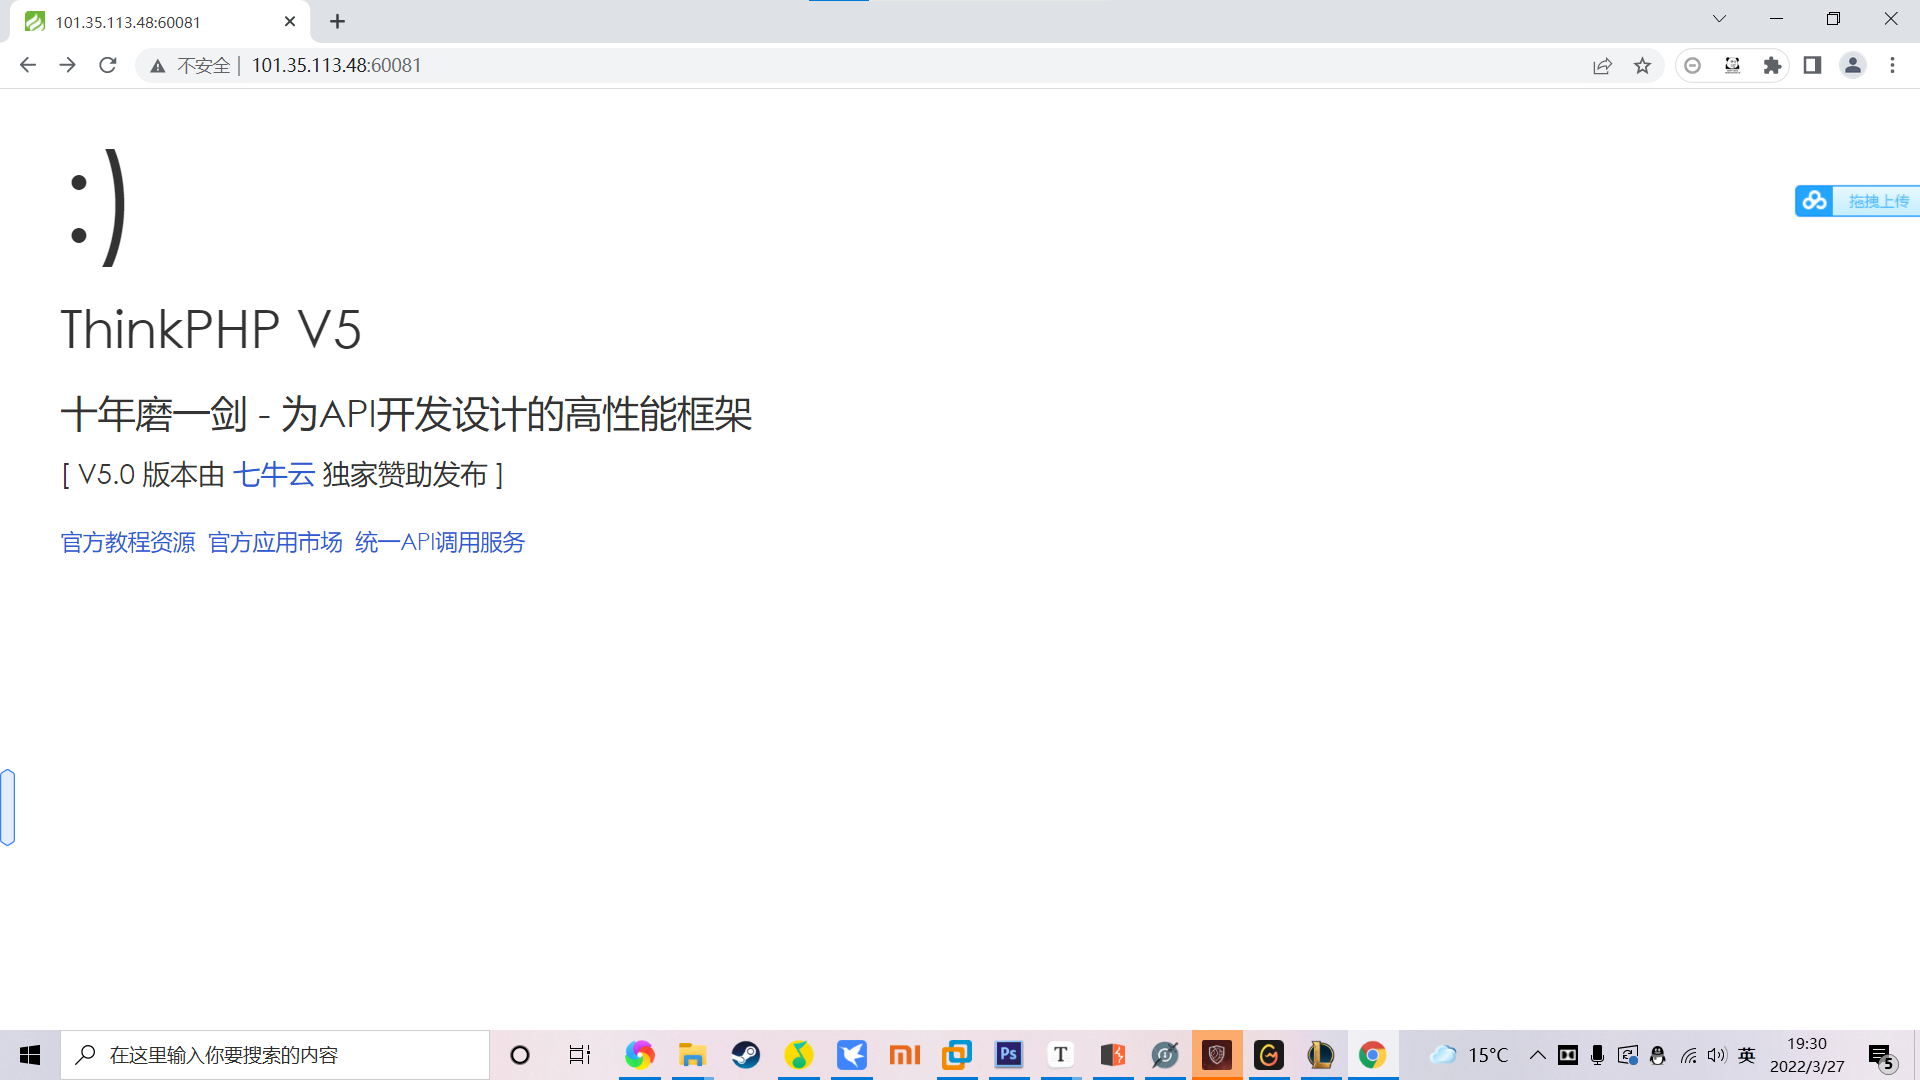Select the 101.35.113.48:60081 tab
This screenshot has height=1080, width=1920.
click(130, 22)
